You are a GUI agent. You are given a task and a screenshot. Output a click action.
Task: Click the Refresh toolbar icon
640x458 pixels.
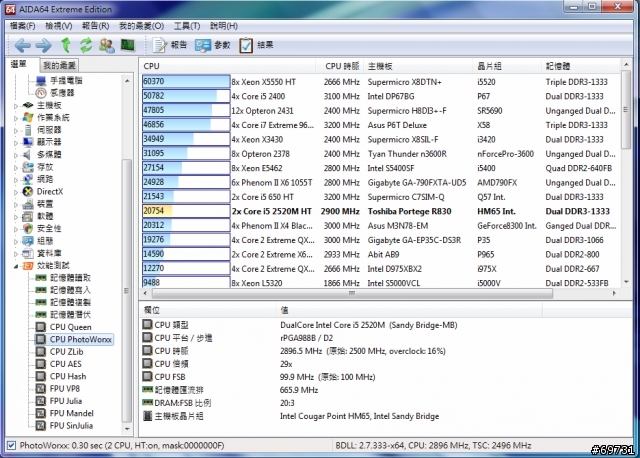[86, 45]
